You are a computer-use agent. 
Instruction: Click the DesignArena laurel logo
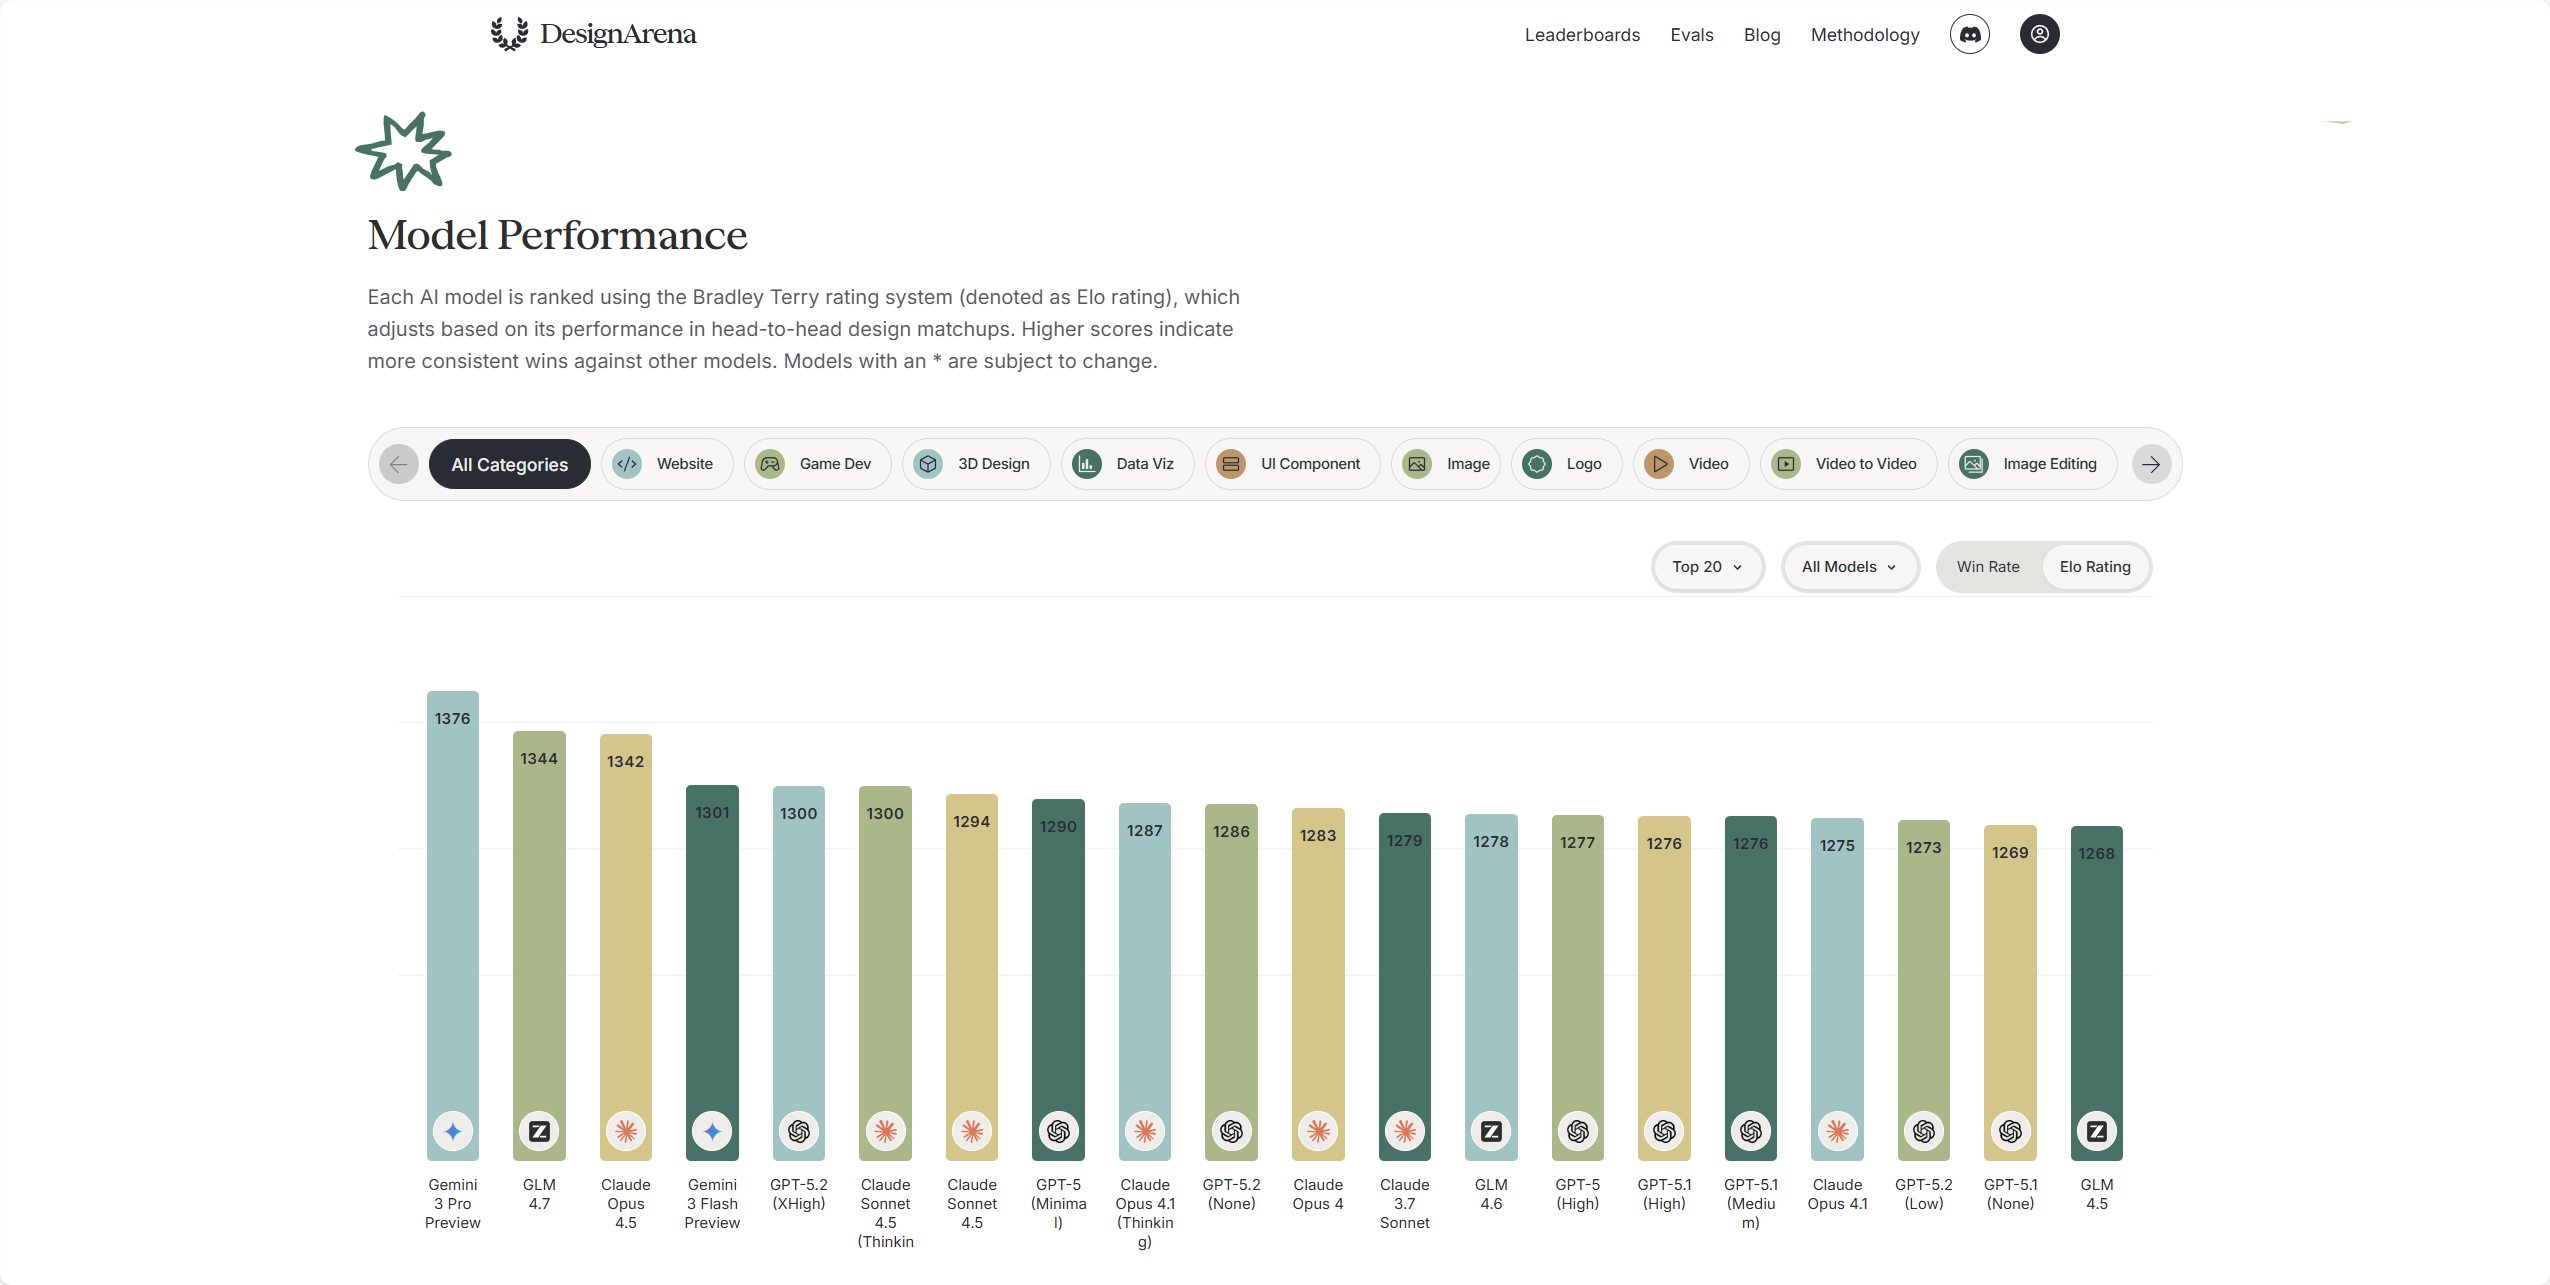click(509, 34)
